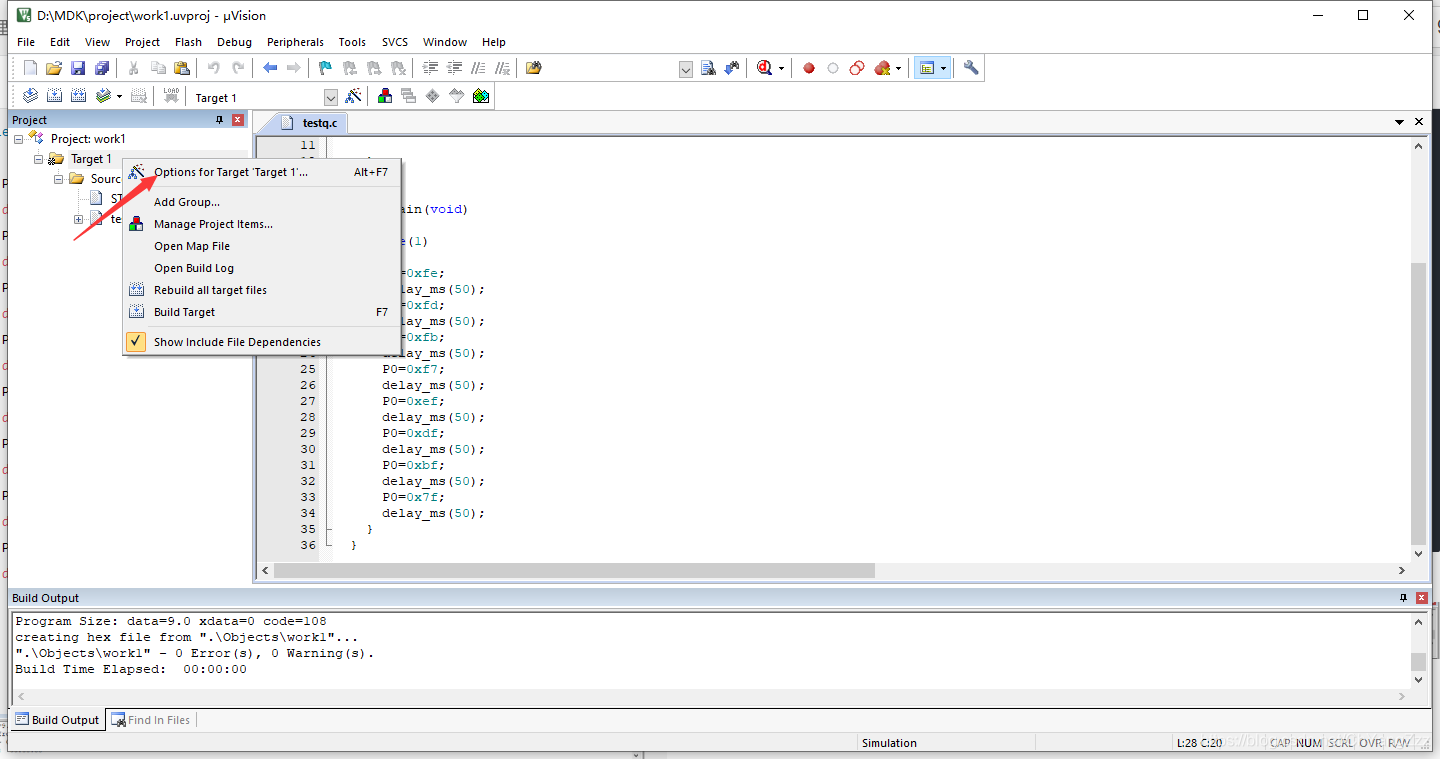
Task: Open Target Options magic wand toolbar icon
Action: pyautogui.click(x=353, y=96)
